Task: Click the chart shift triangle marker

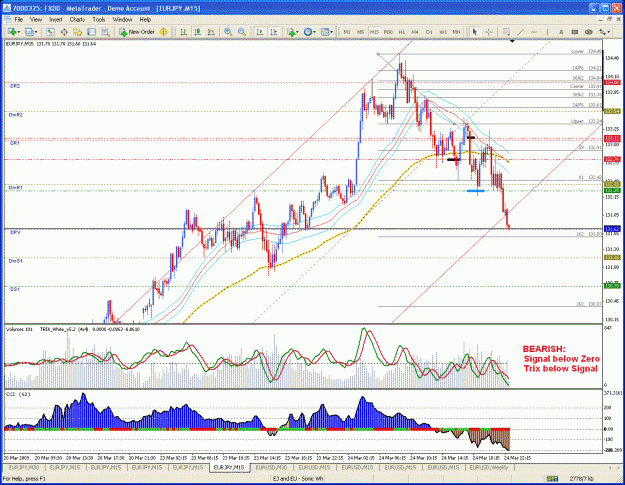Action: tap(512, 41)
